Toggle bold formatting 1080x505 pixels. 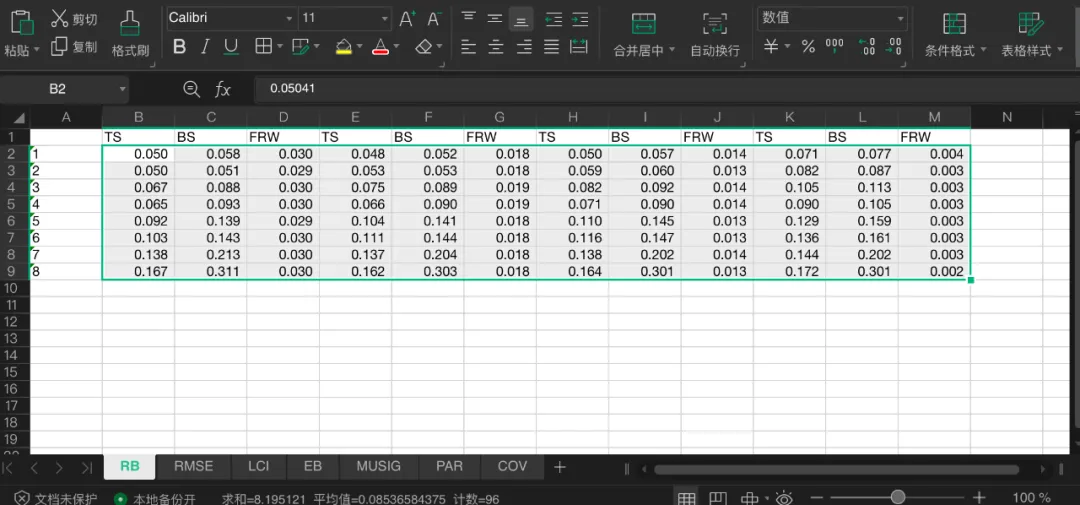pos(179,47)
